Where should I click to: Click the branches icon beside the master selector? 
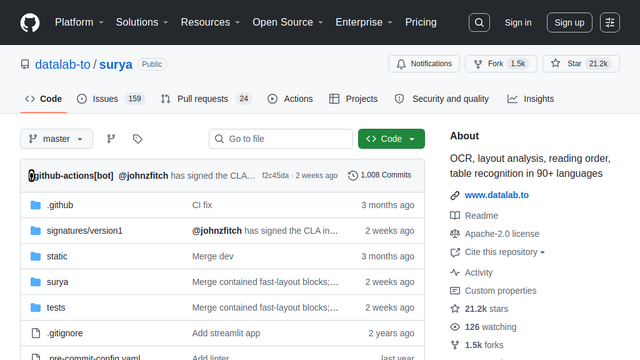(111, 139)
